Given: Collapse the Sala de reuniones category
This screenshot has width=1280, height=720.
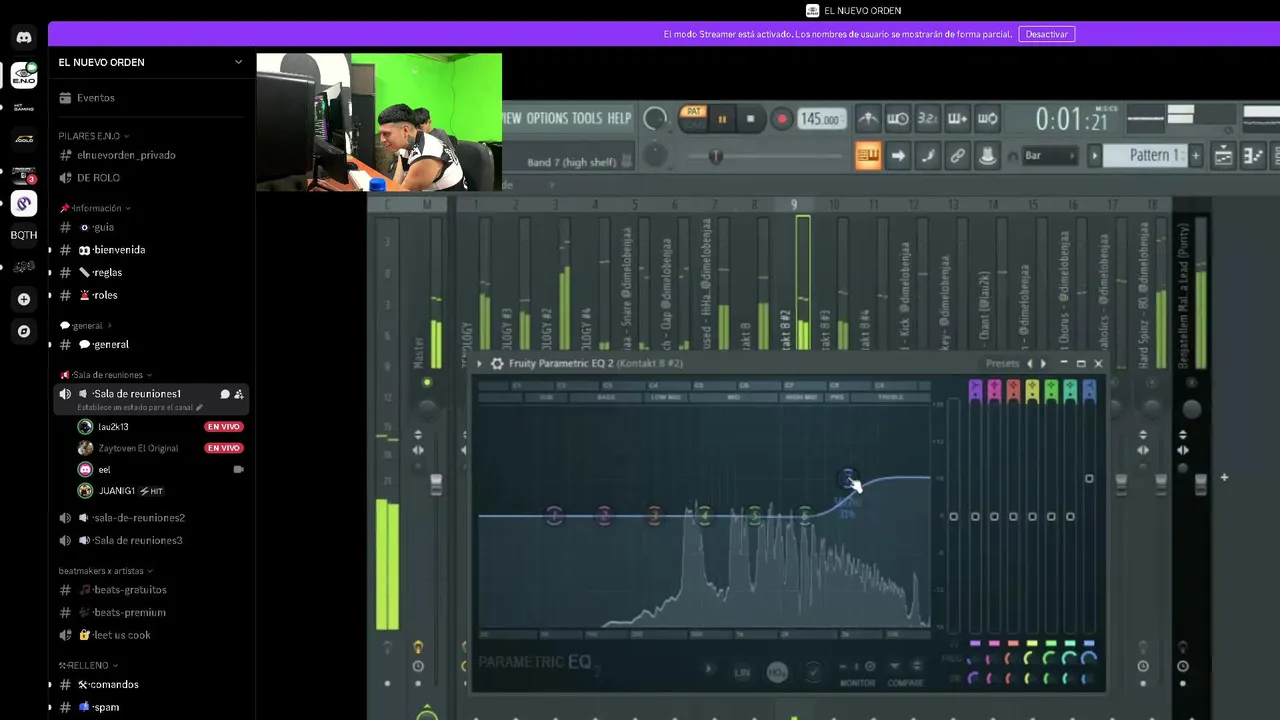Looking at the screenshot, I should [107, 375].
